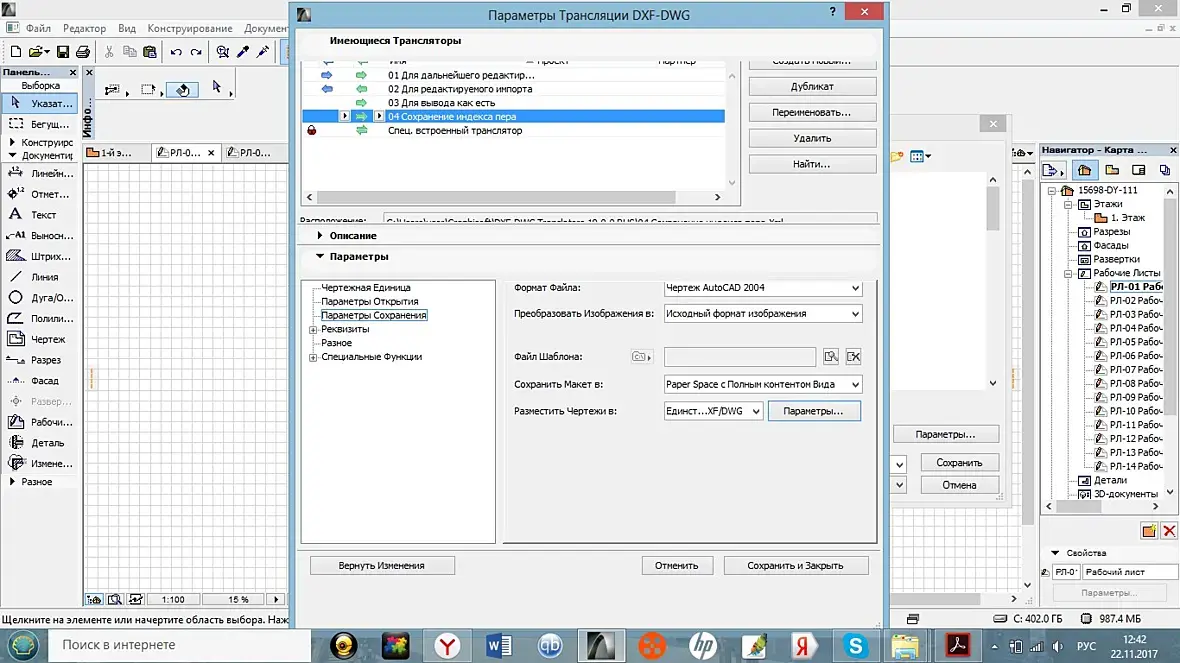Open Word from the taskbar
This screenshot has height=663, width=1180.
point(498,645)
